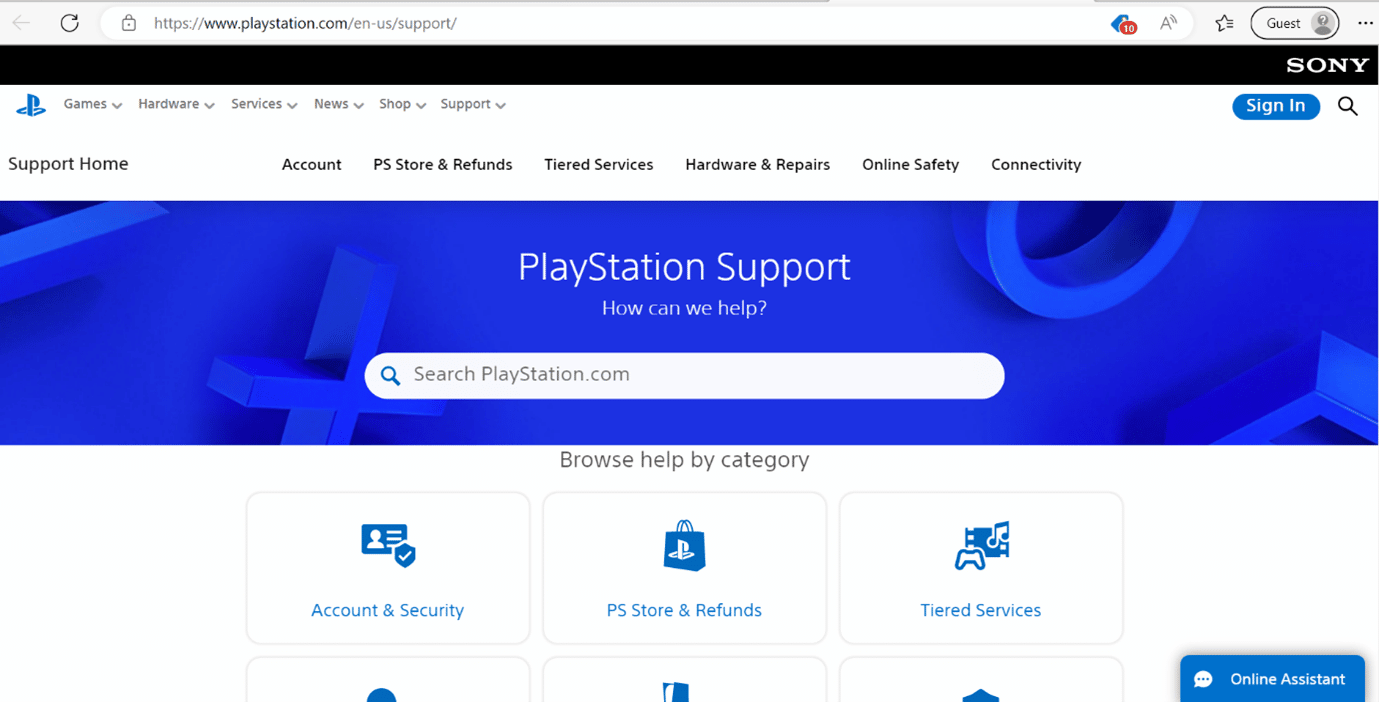Click the Guest profile button
1379x702 pixels.
[x=1295, y=22]
